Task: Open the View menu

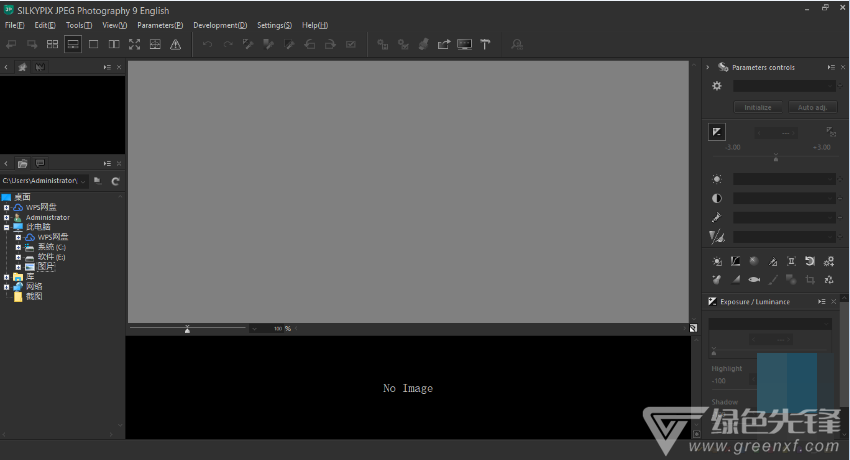Action: [x=114, y=25]
